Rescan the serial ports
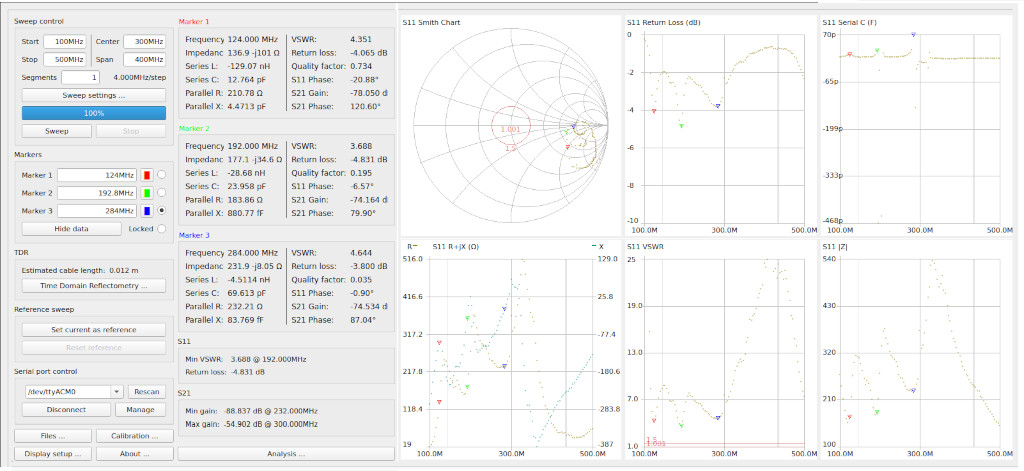The image size is (1024, 471). (146, 391)
